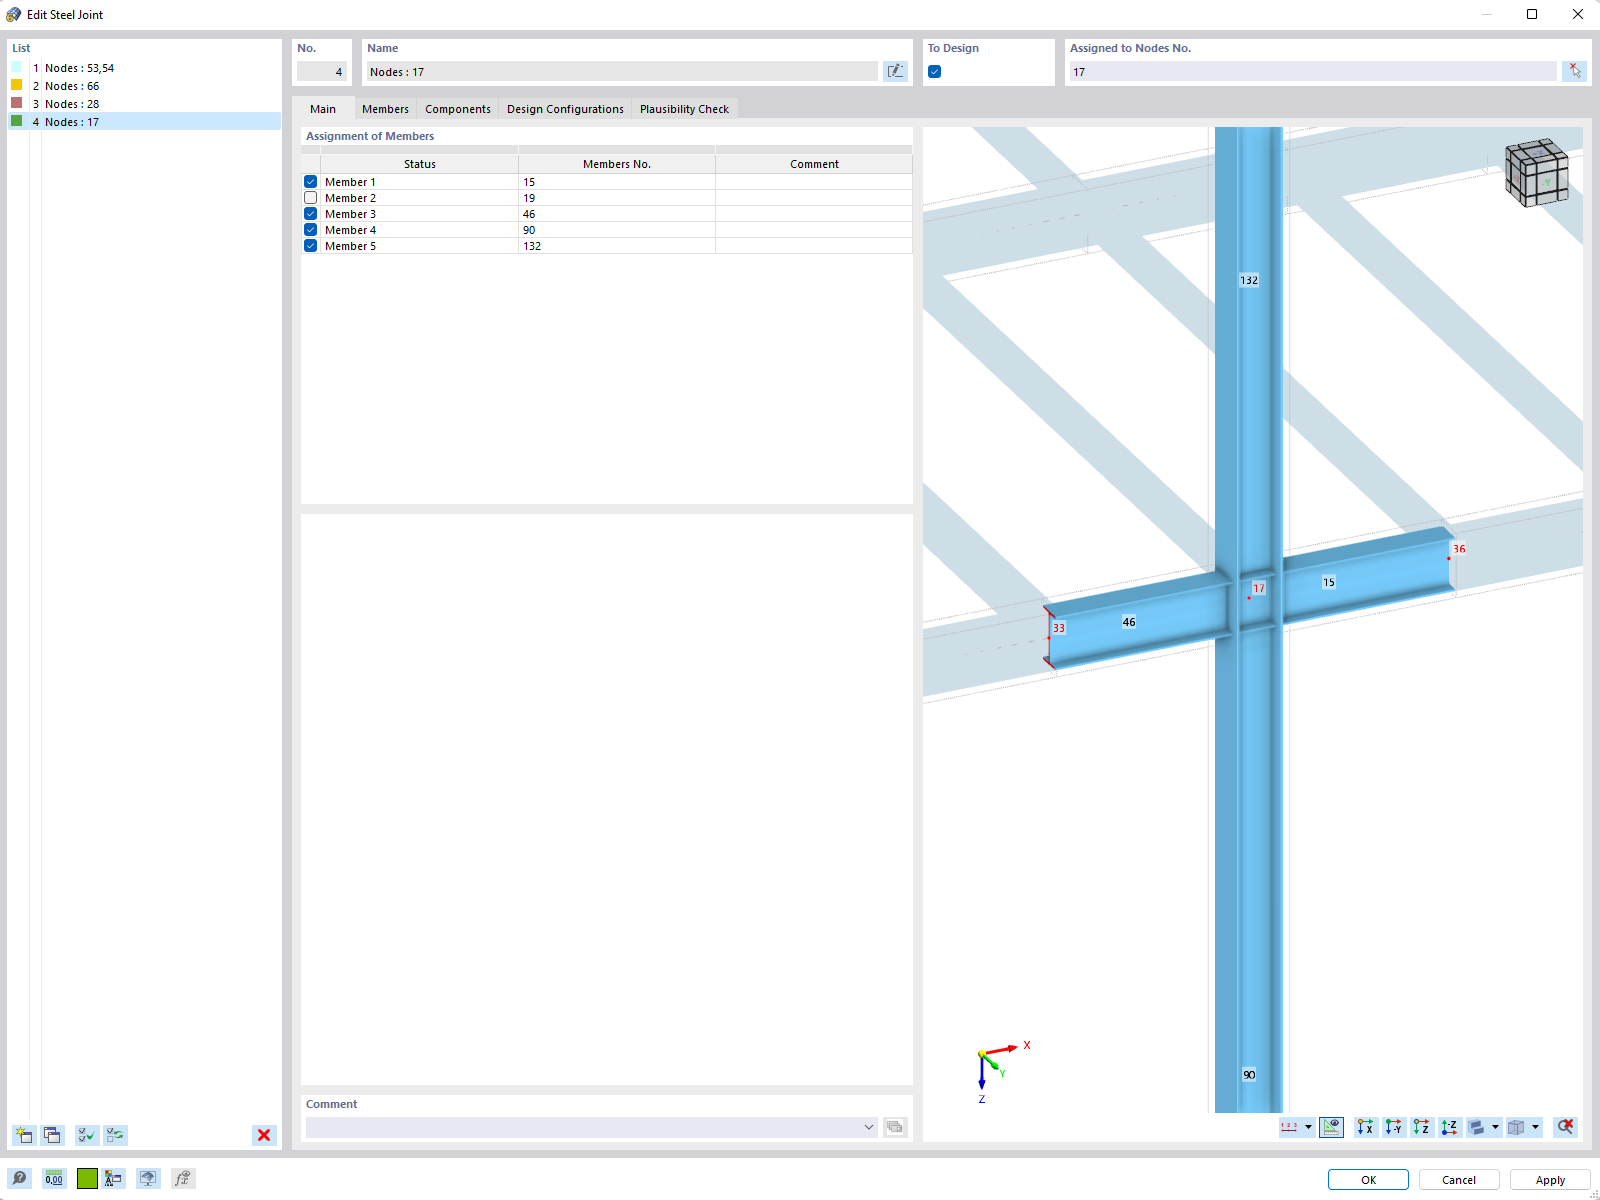Set view along negative Y axis
The height and width of the screenshot is (1200, 1600).
pyautogui.click(x=1393, y=1127)
